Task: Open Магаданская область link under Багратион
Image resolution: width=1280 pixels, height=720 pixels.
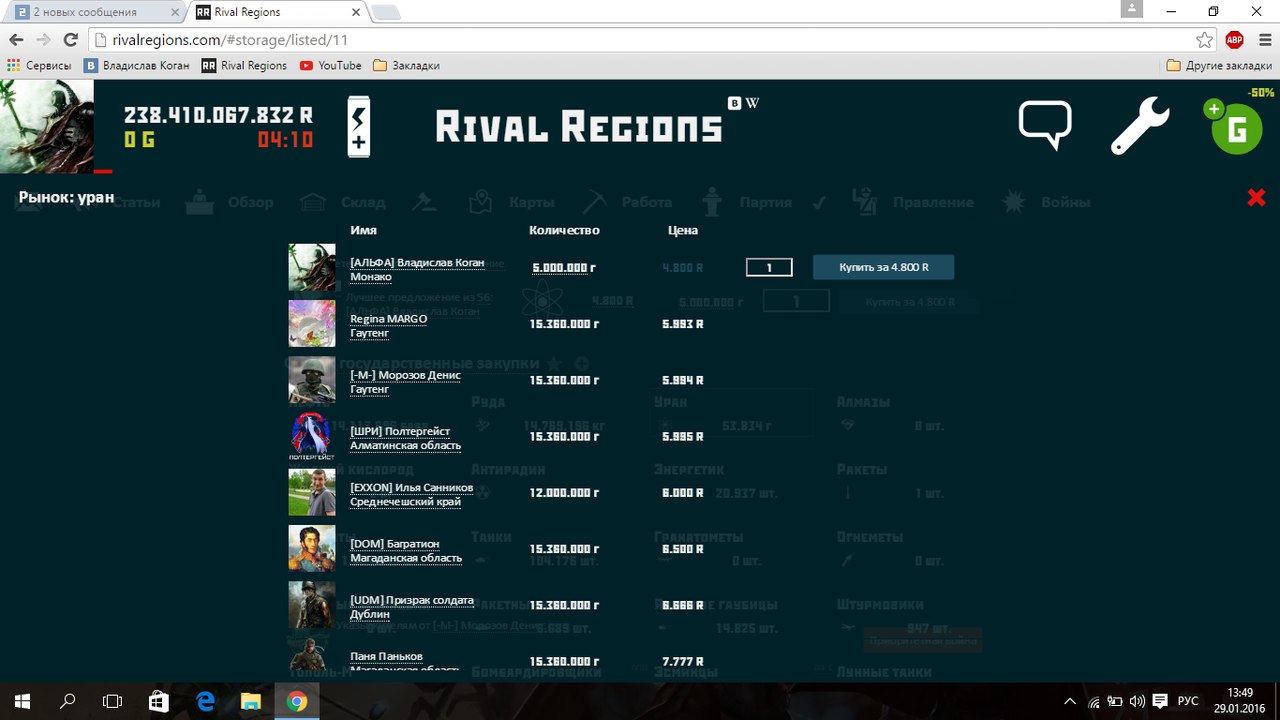Action: click(x=406, y=558)
